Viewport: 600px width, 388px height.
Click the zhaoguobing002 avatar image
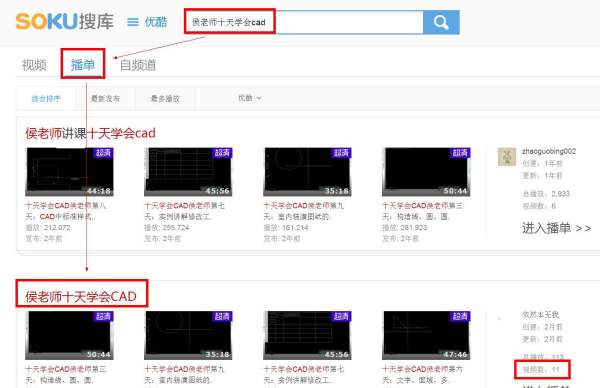click(x=507, y=157)
